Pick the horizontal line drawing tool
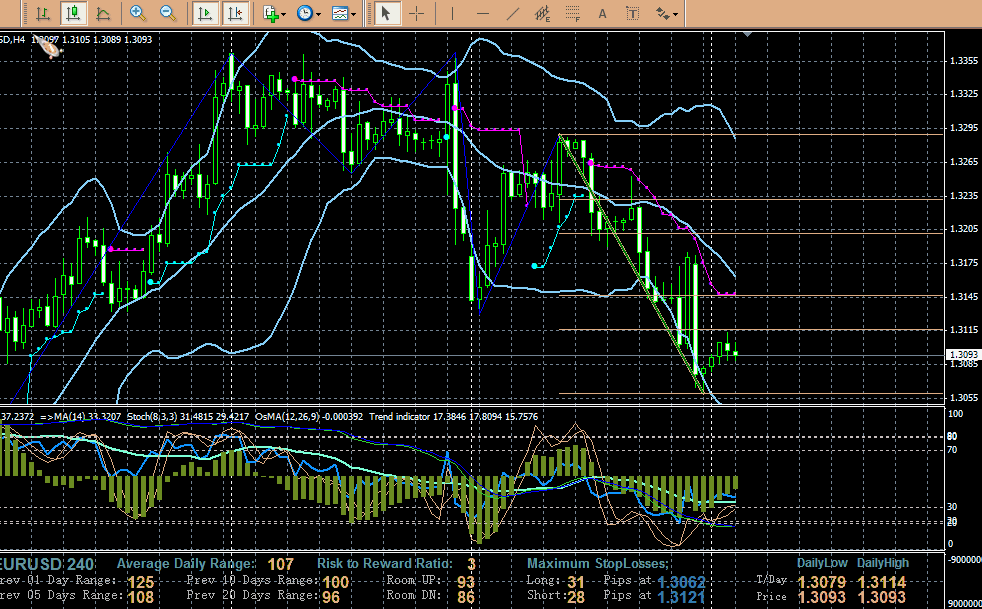 pos(483,14)
